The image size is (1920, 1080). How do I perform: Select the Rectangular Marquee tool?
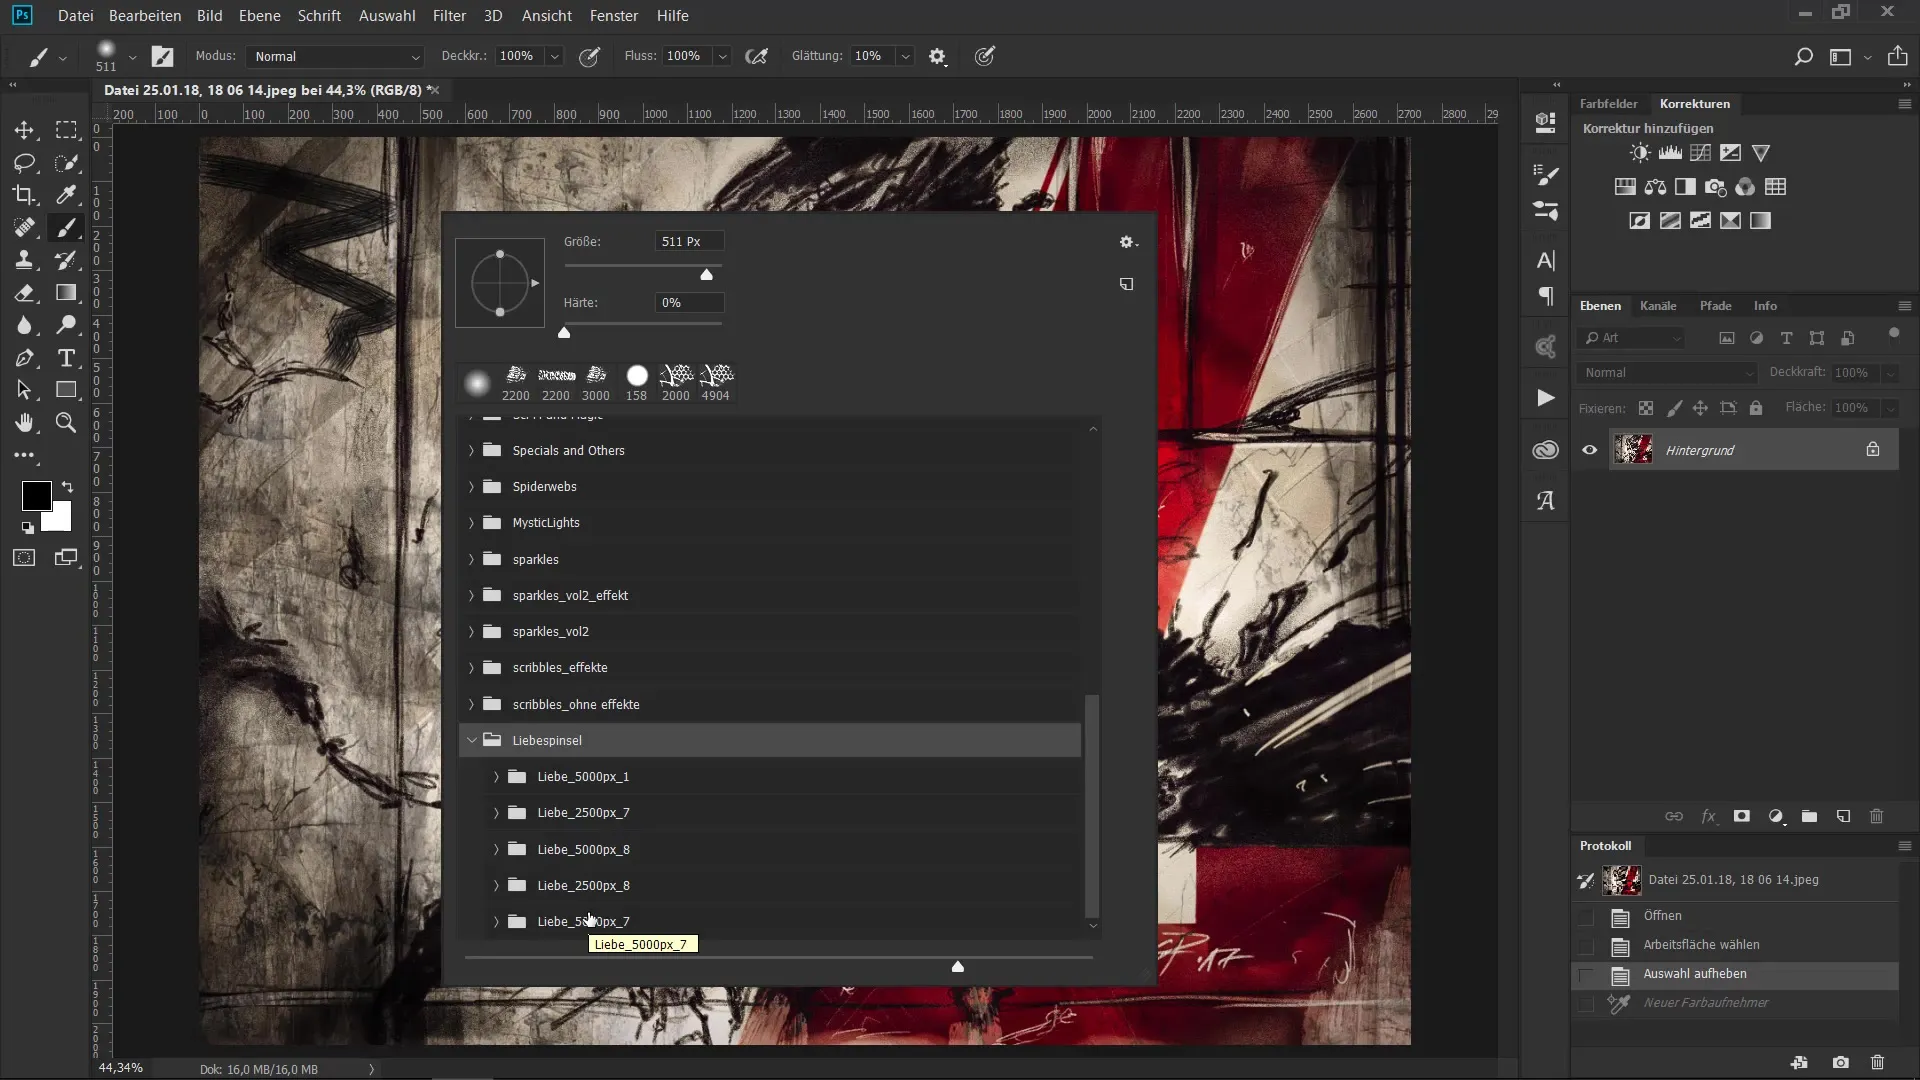pyautogui.click(x=66, y=130)
